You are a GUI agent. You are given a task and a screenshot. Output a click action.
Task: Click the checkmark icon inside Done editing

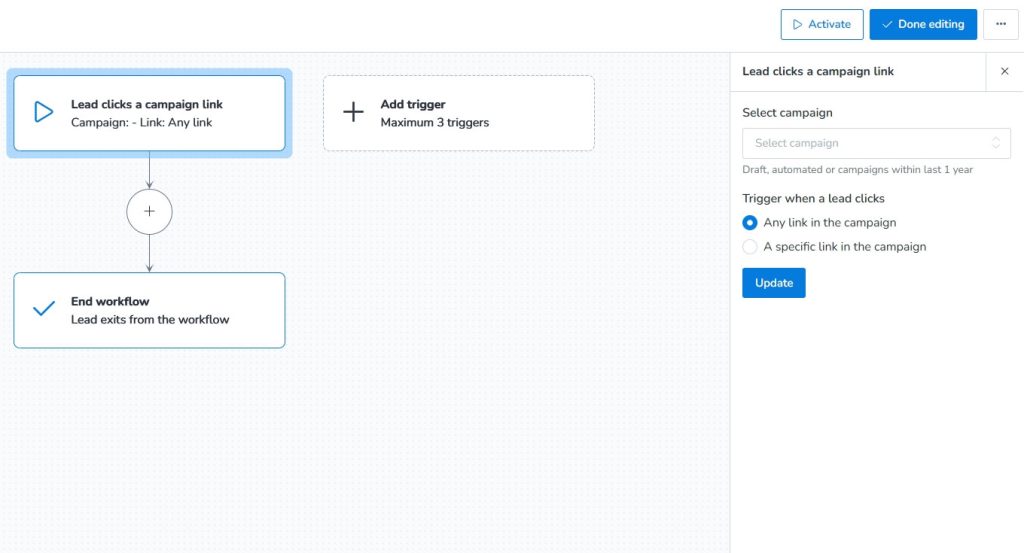coord(887,24)
